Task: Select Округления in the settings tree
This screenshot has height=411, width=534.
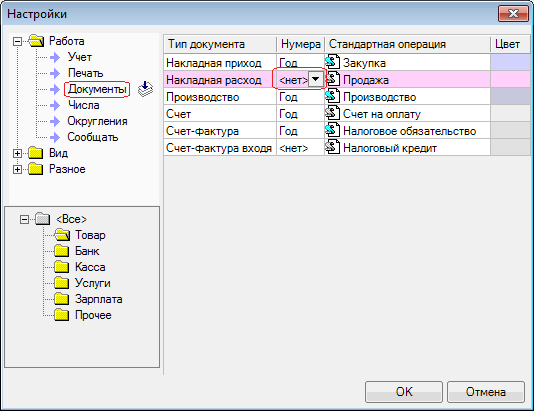Action: pos(97,121)
